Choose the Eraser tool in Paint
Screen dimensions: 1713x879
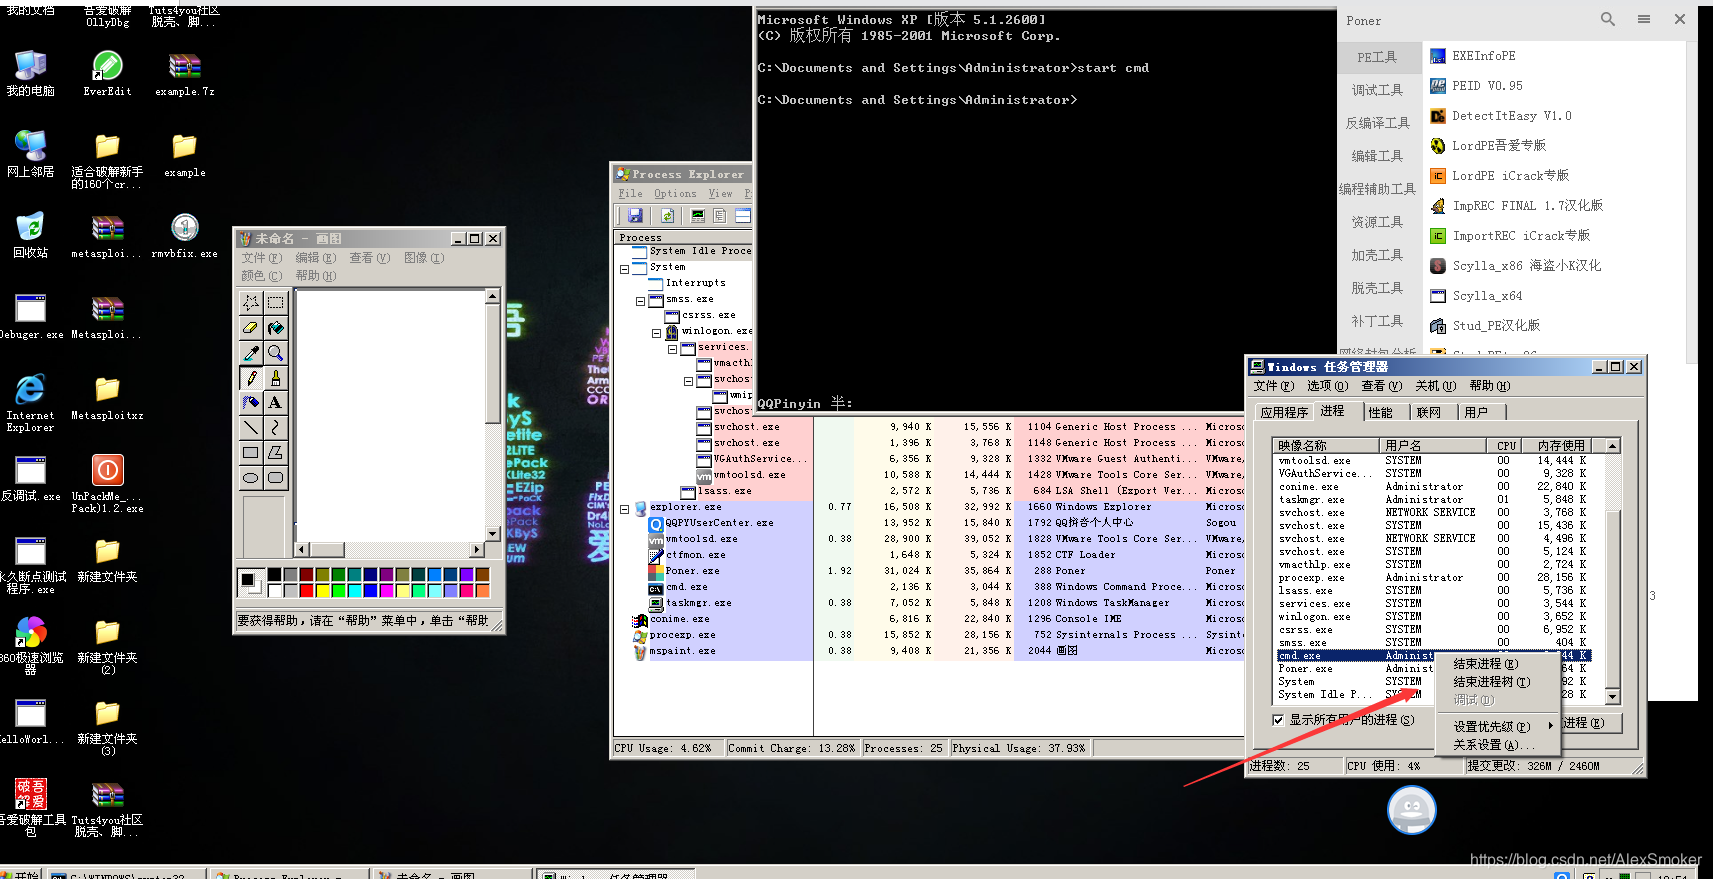point(250,327)
